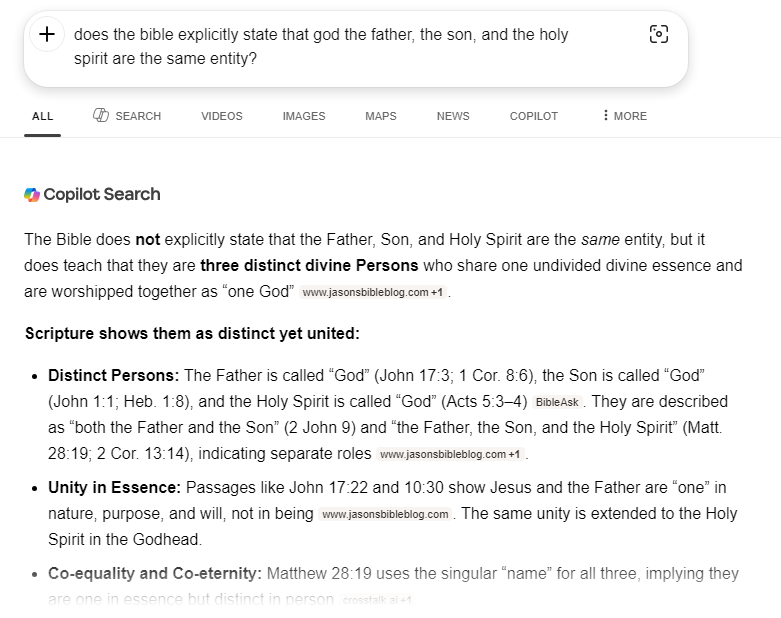This screenshot has width=781, height=618.
Task: Open the NEWS tab
Action: coord(452,116)
